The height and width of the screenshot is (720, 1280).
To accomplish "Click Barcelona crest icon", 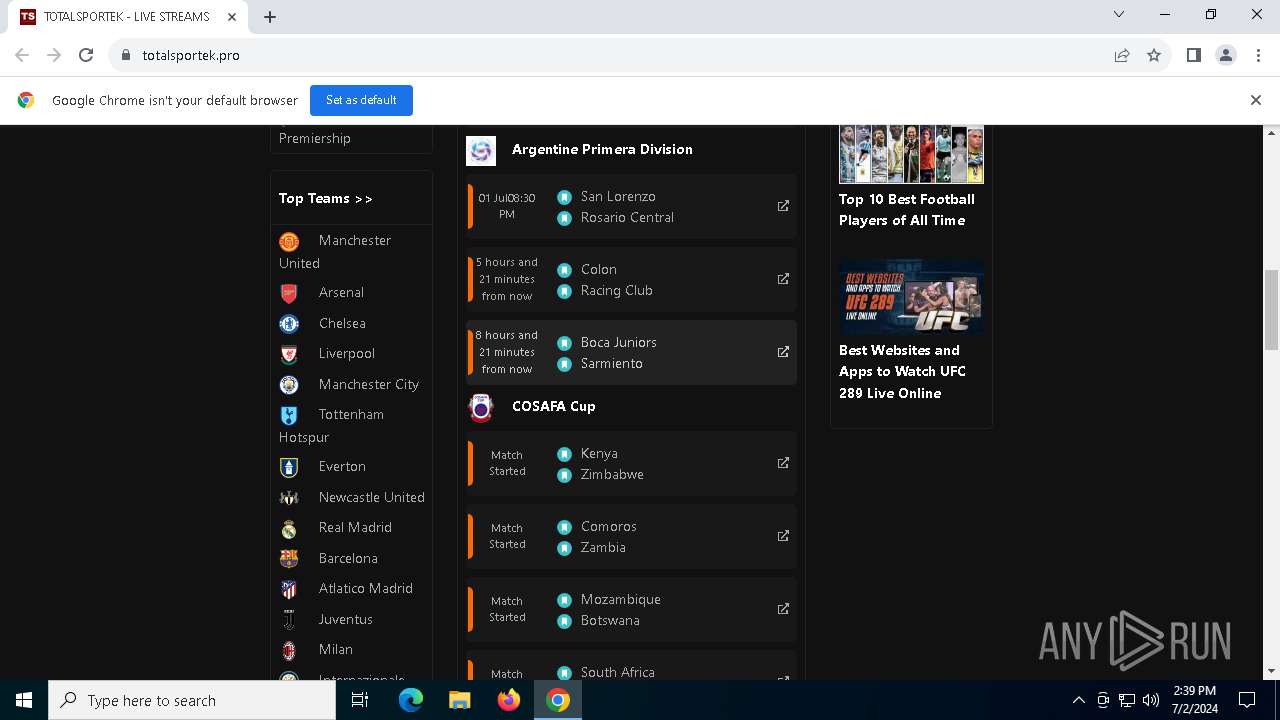I will click(289, 559).
